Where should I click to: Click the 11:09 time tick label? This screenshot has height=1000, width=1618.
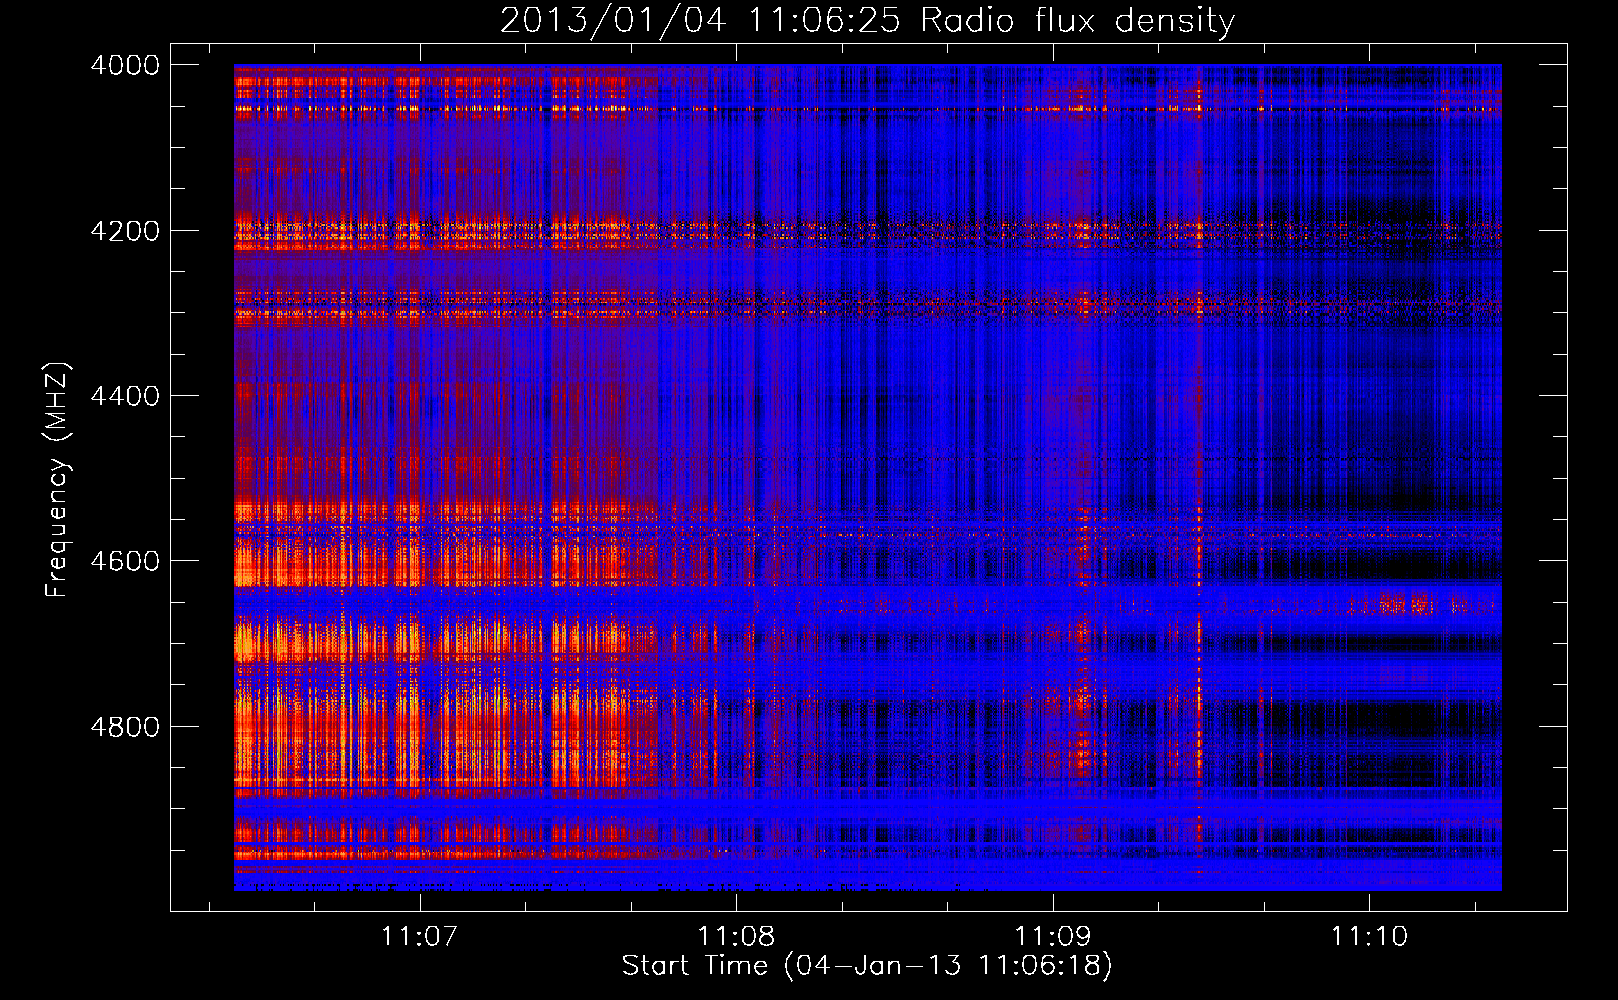(1052, 936)
